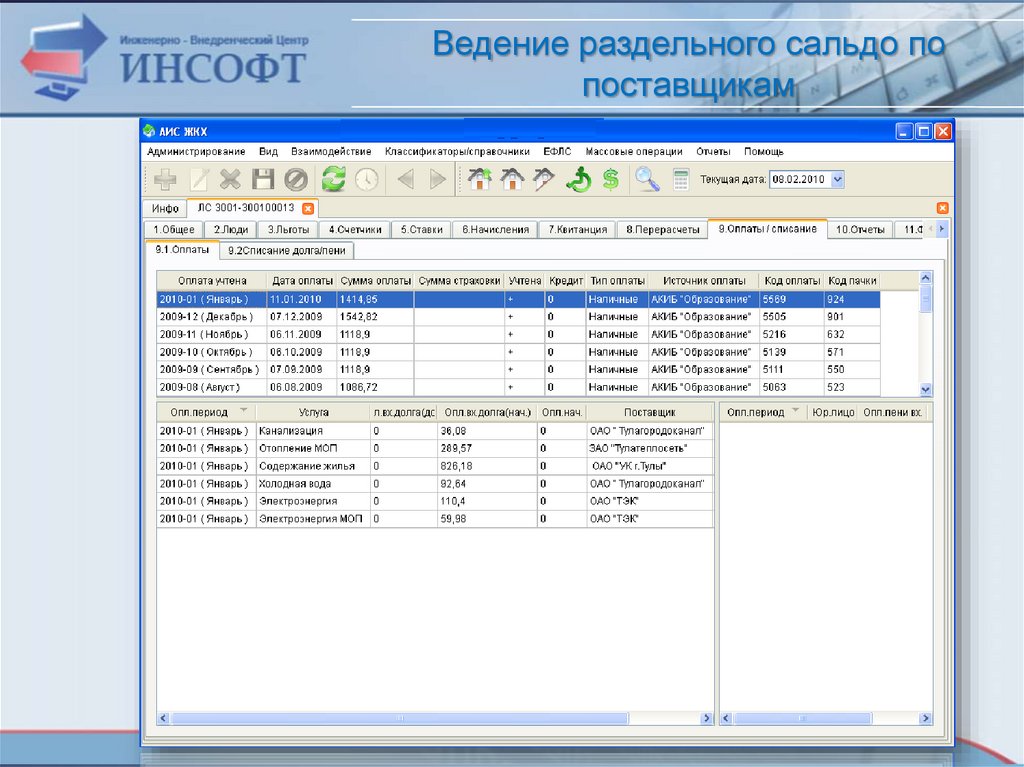Viewport: 1024px width, 767px height.
Task: Open the 9.2Списание долга/пени subtab
Action: click(x=287, y=251)
